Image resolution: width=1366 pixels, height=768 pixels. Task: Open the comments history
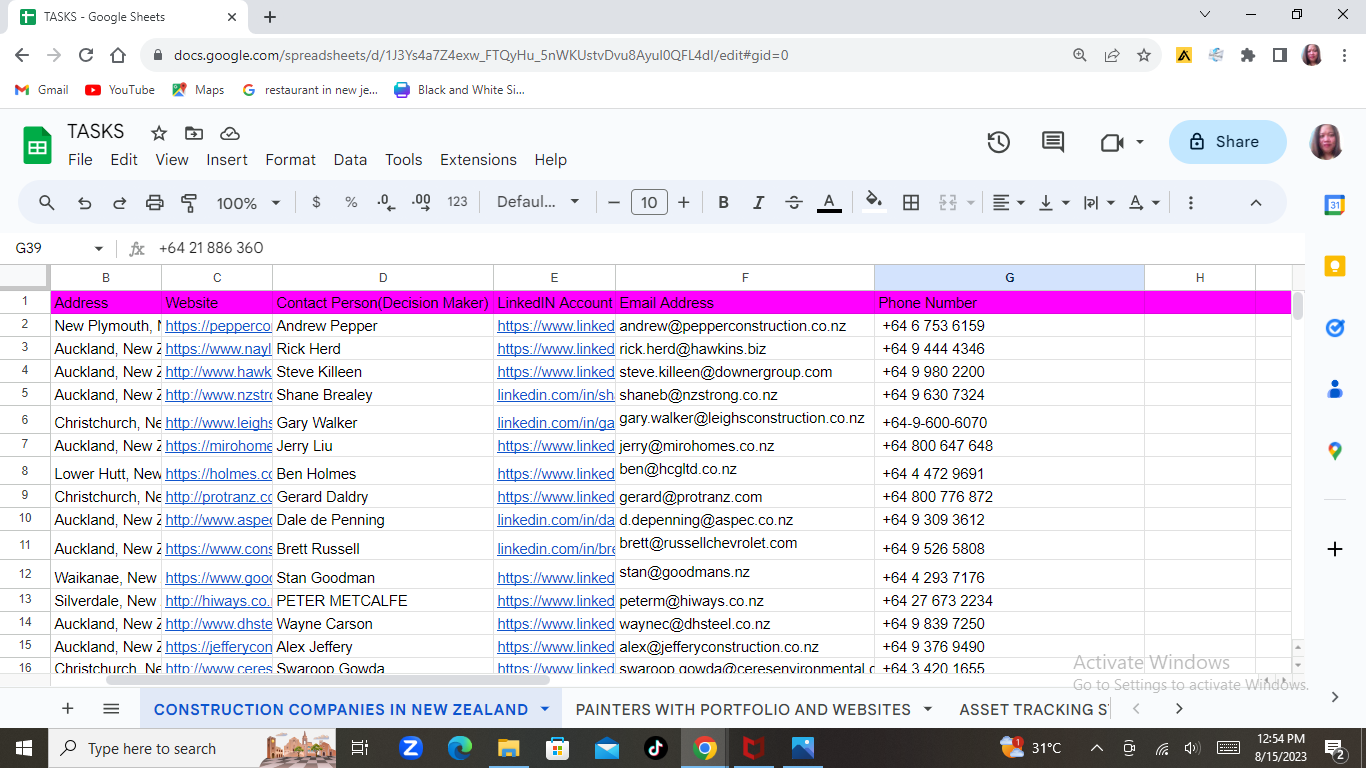pos(1053,142)
